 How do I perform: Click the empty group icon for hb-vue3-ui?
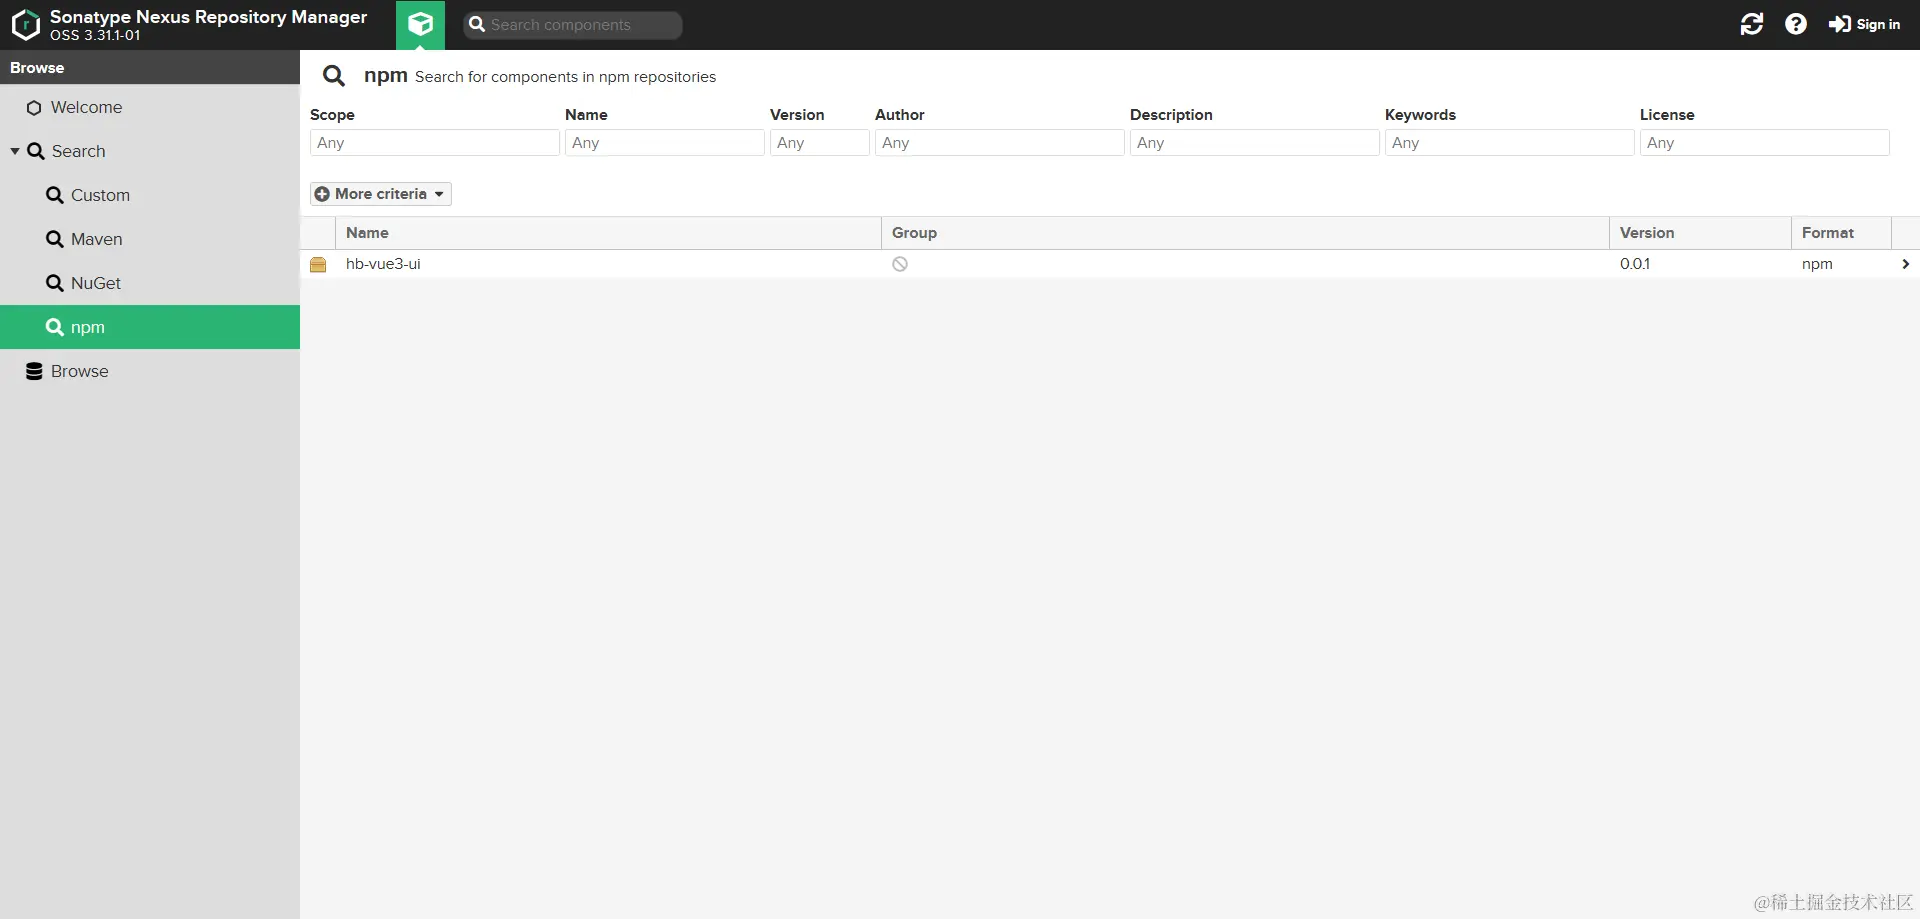coord(900,264)
